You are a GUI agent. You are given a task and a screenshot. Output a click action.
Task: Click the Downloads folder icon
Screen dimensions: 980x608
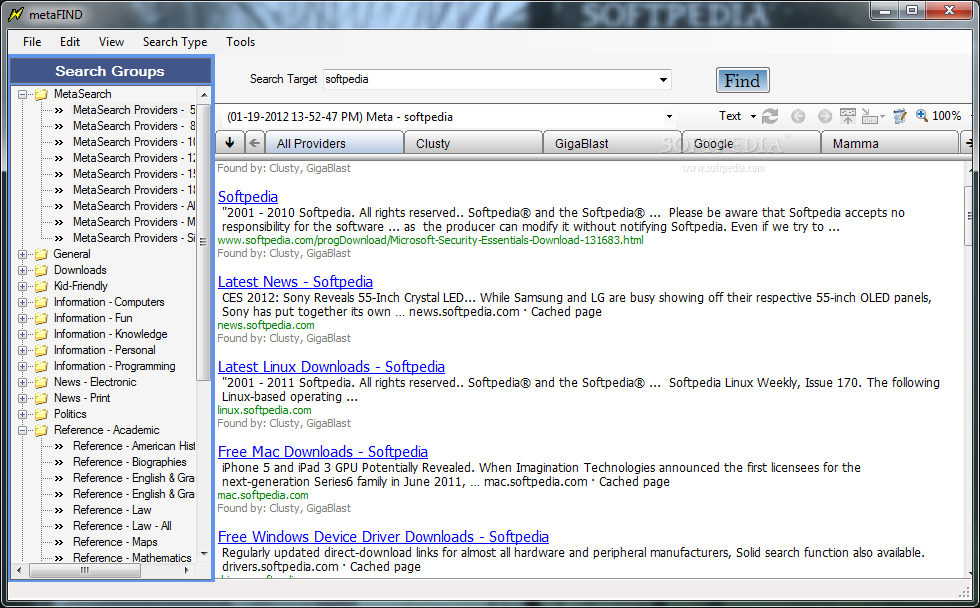(42, 271)
